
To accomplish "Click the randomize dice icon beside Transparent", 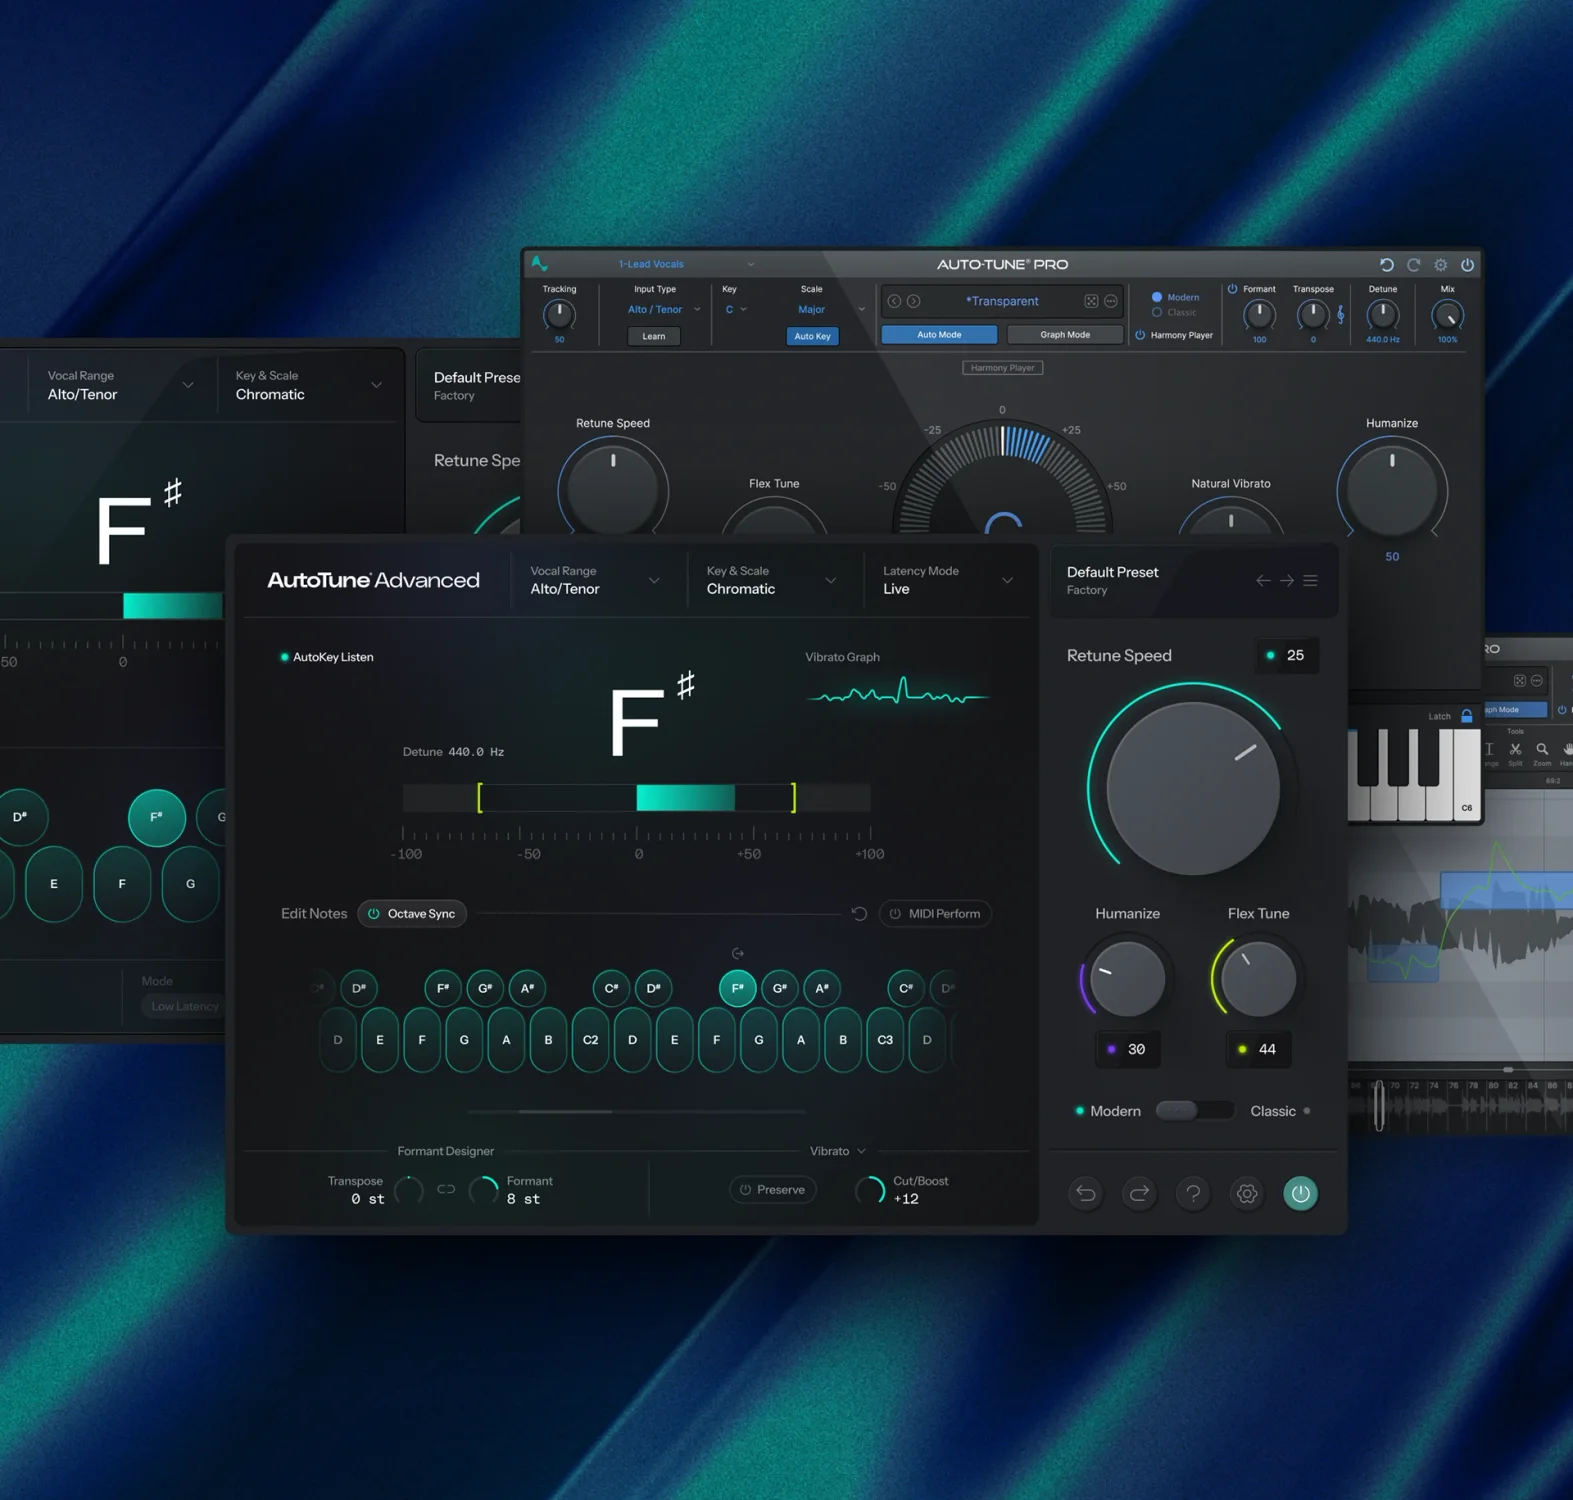I will (1091, 301).
